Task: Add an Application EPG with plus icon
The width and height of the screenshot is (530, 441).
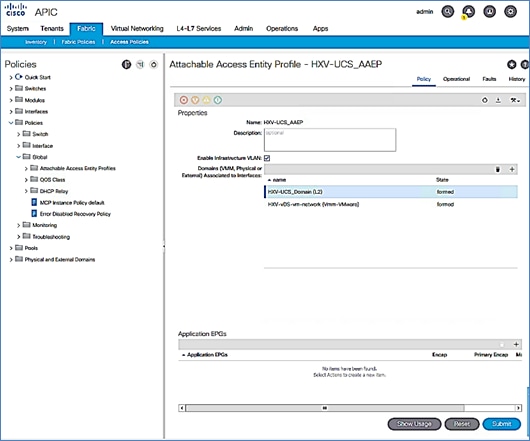Action: pyautogui.click(x=516, y=344)
